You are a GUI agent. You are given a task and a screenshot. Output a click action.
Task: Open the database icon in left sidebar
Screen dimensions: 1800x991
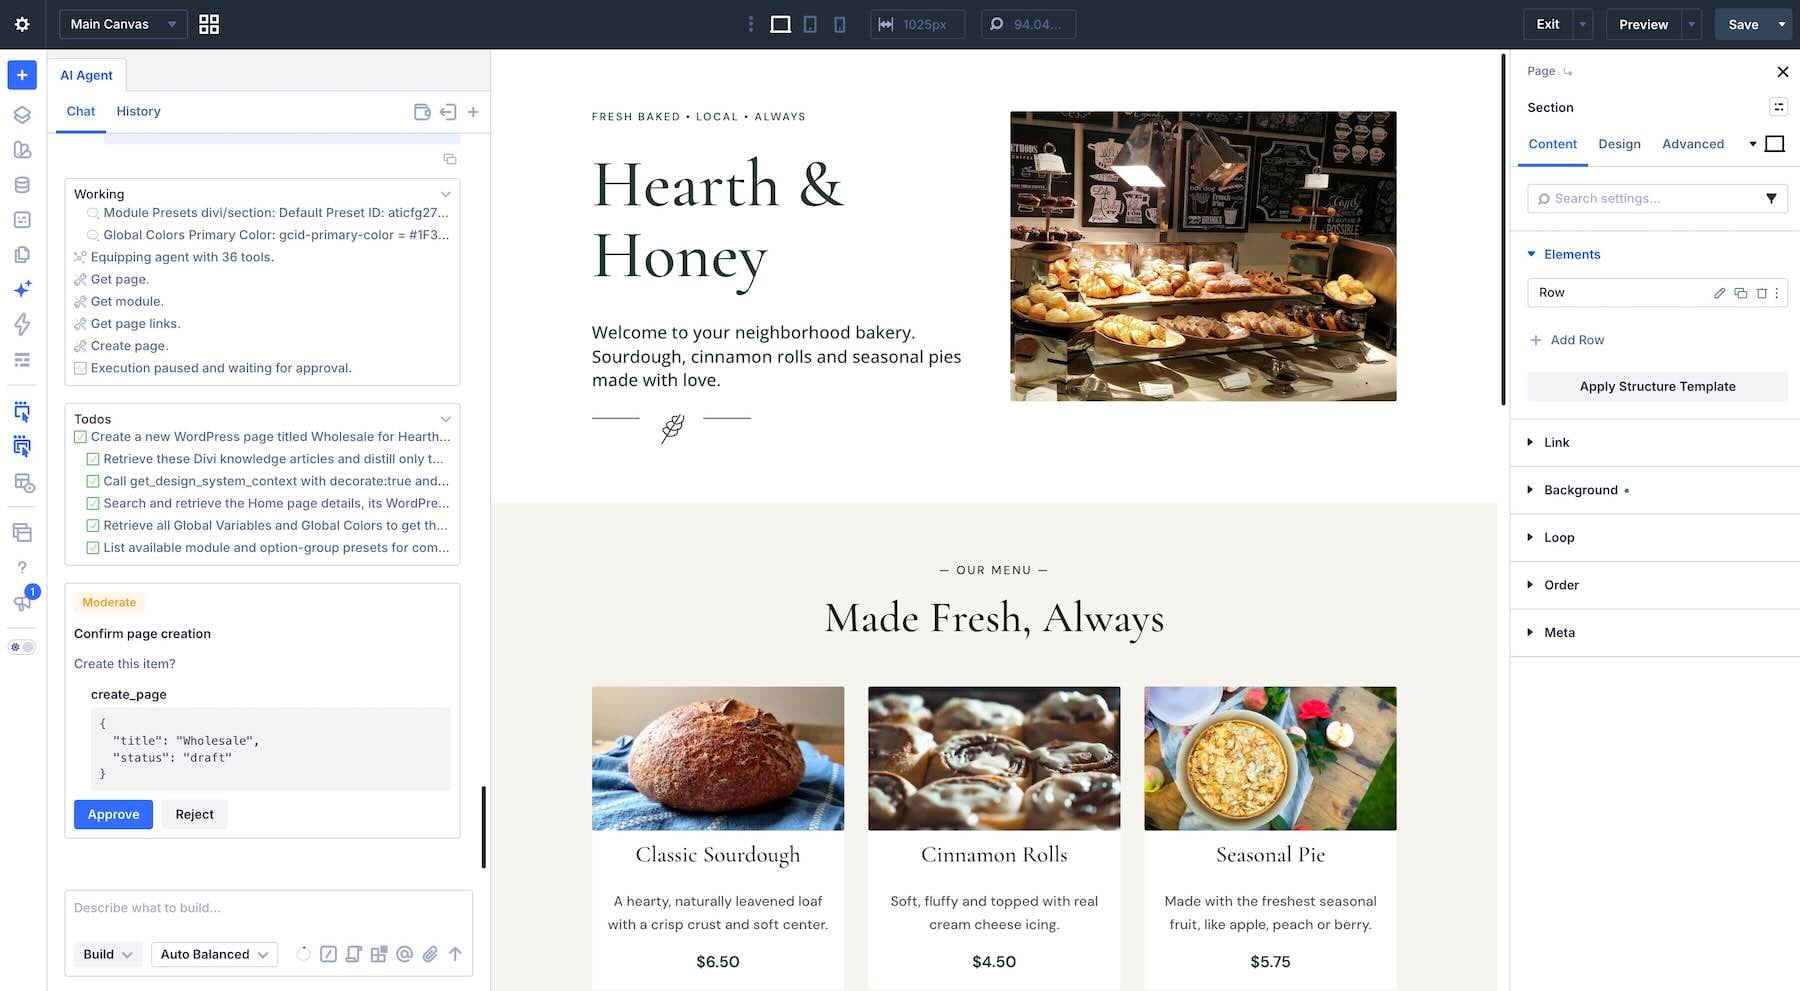[22, 185]
